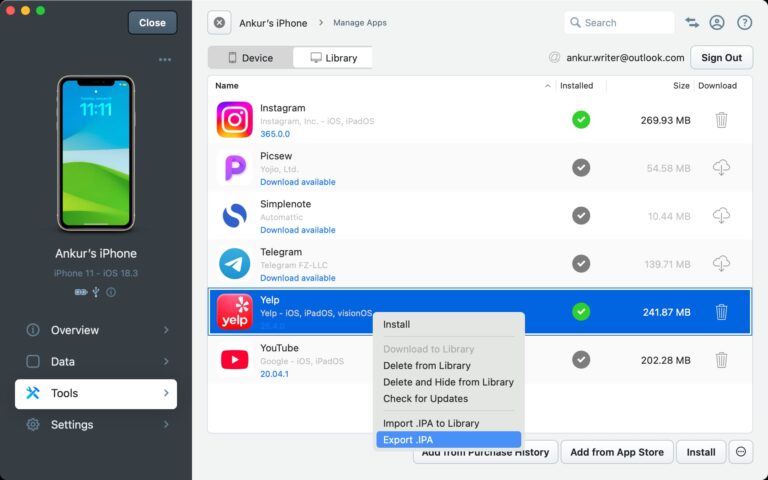This screenshot has height=480, width=768.
Task: Delete Yelp using its trash icon
Action: pyautogui.click(x=721, y=312)
